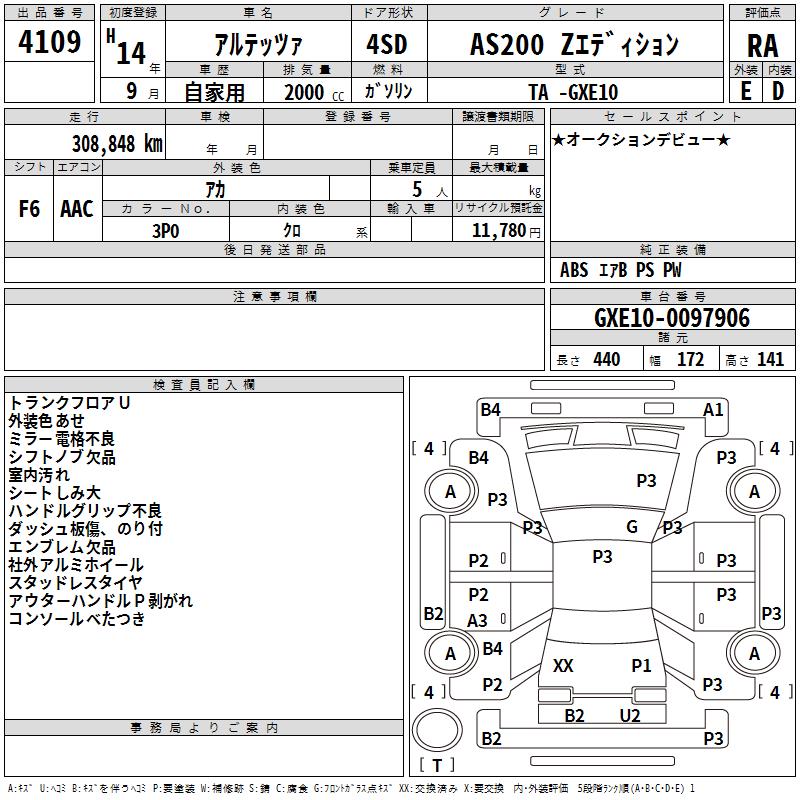Screen dimensions: 800x800
Task: Click inspector note スタッドレスタイヤ
Action: pyautogui.click(x=75, y=583)
